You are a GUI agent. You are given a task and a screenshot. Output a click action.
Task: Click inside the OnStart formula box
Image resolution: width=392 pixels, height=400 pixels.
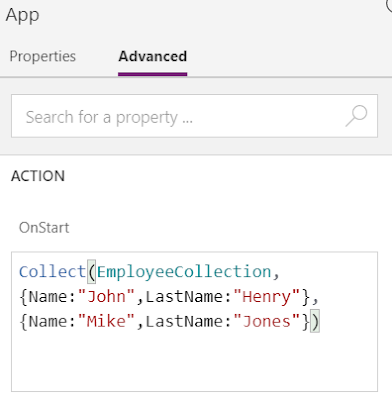(194, 322)
